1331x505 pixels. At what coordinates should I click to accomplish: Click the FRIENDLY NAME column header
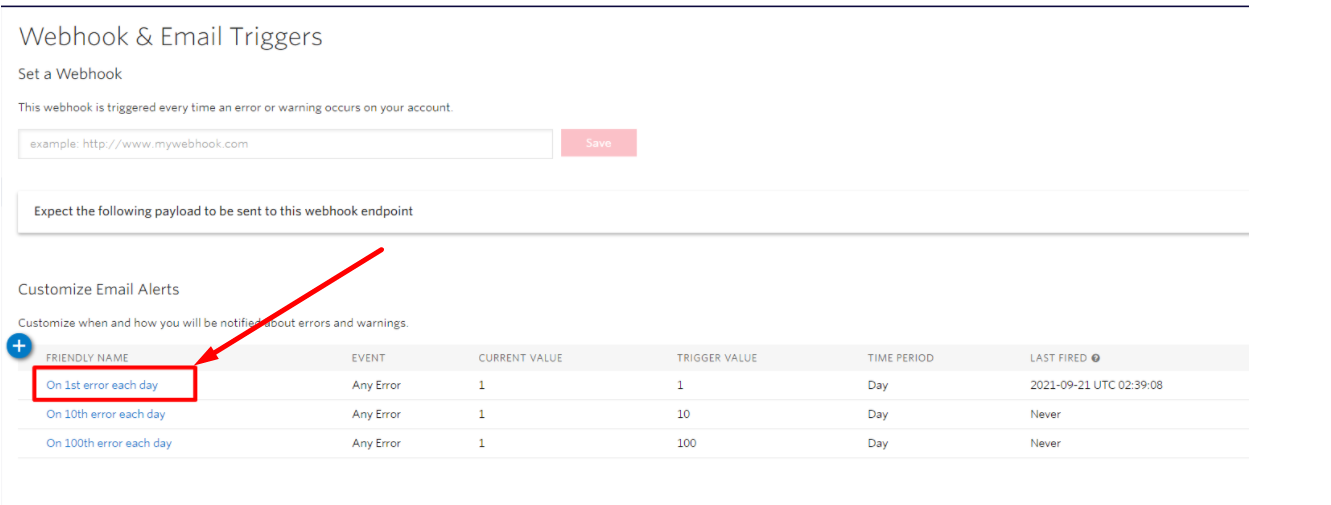(x=87, y=358)
